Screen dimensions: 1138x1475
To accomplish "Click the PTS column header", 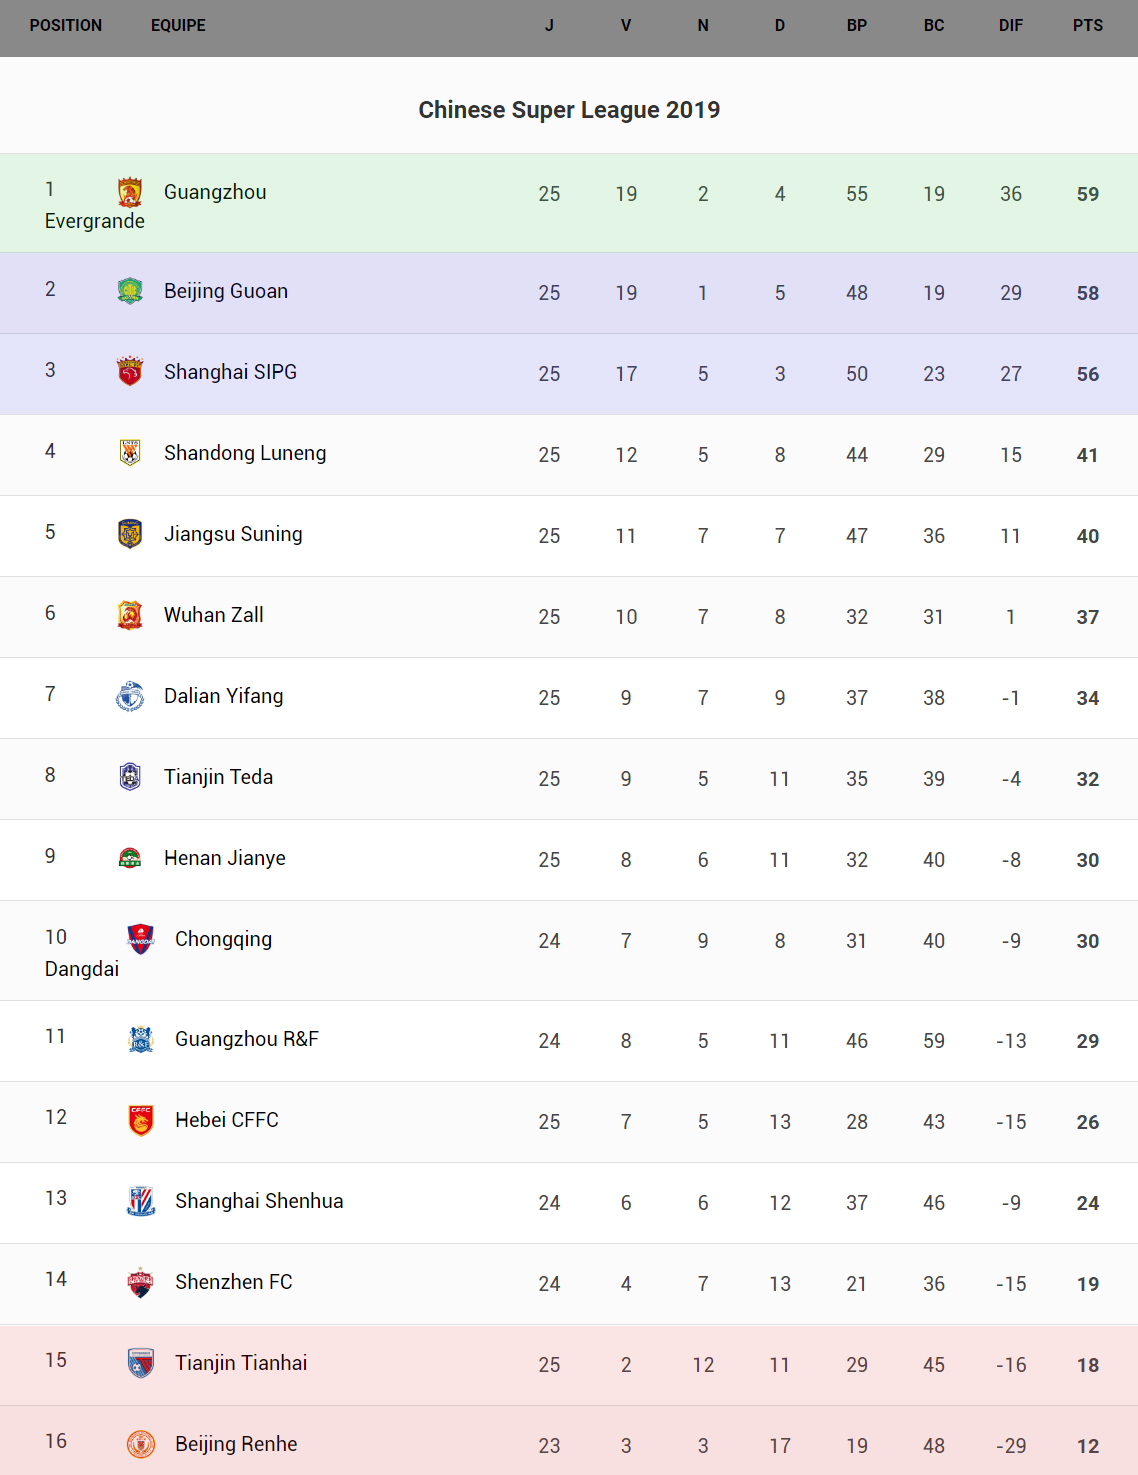I will pos(1088,25).
